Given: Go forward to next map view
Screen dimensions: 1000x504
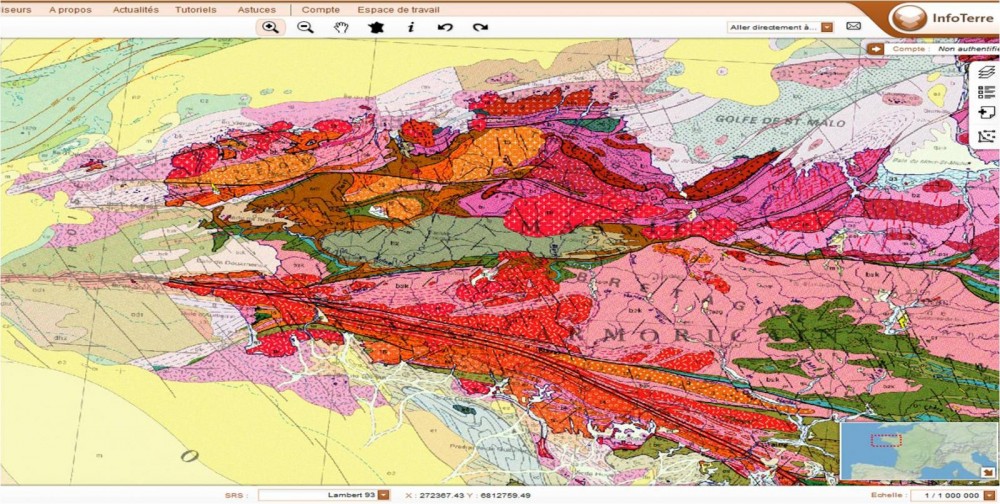Looking at the screenshot, I should click(x=481, y=27).
